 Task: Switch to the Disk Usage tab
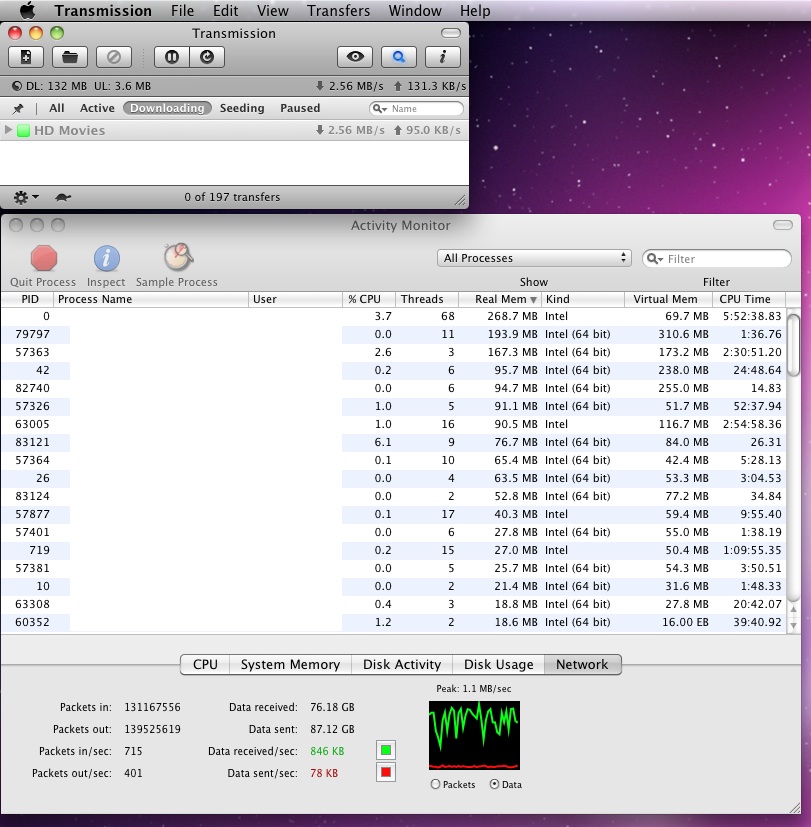coord(498,665)
